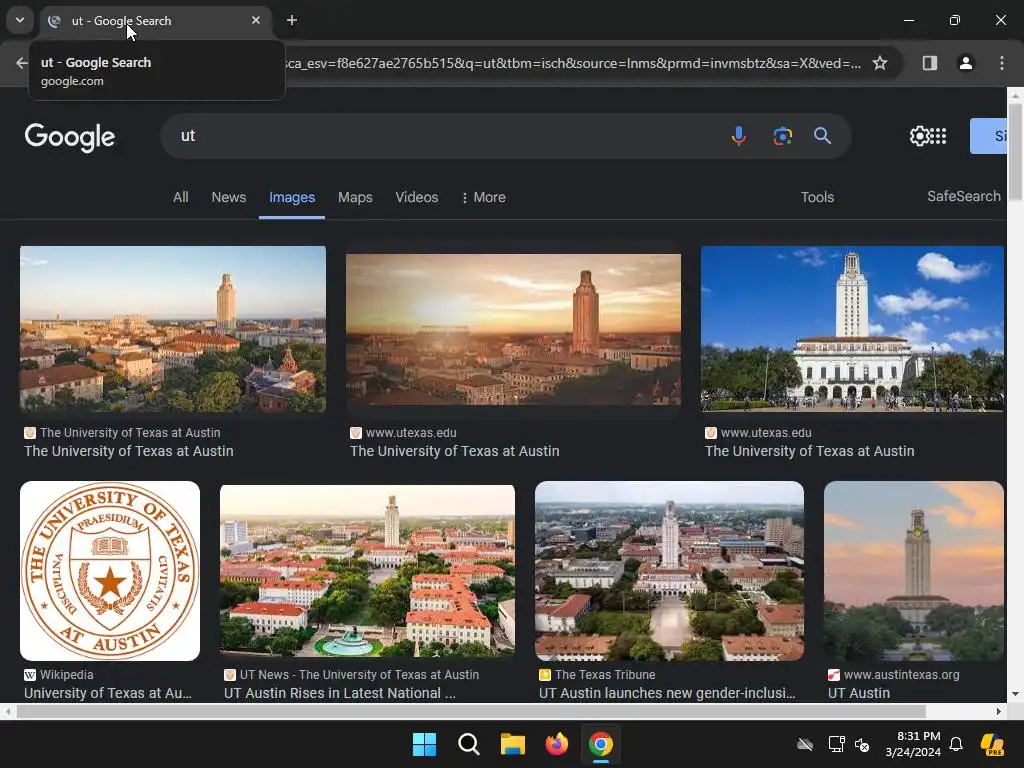1024x768 pixels.
Task: Open the Google apps grid
Action: [938, 136]
